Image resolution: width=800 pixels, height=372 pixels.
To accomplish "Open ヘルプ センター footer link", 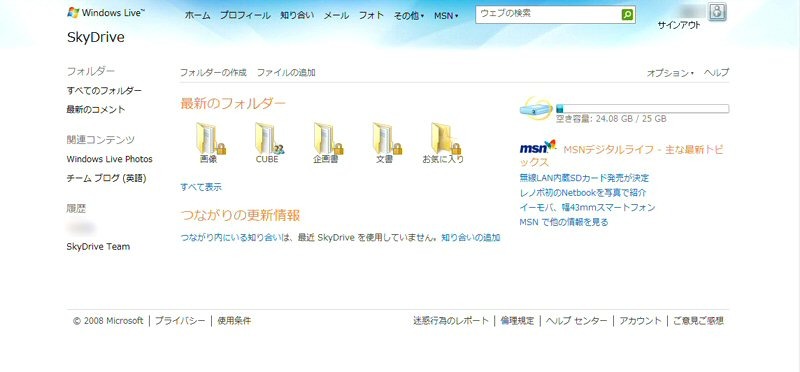I will tap(577, 321).
